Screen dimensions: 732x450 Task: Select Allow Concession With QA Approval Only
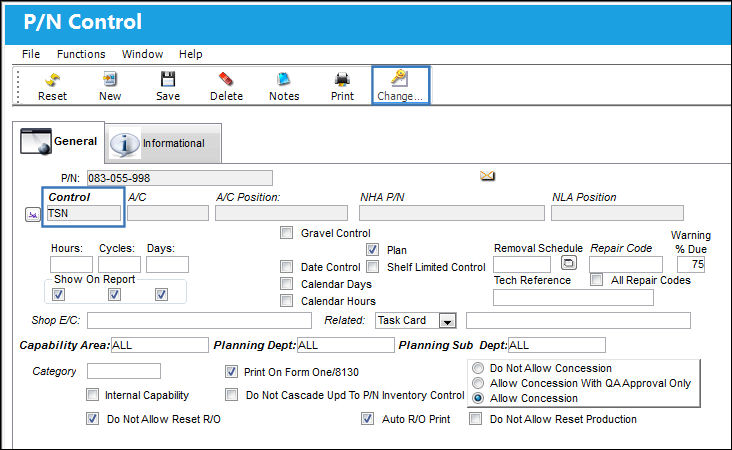click(478, 383)
